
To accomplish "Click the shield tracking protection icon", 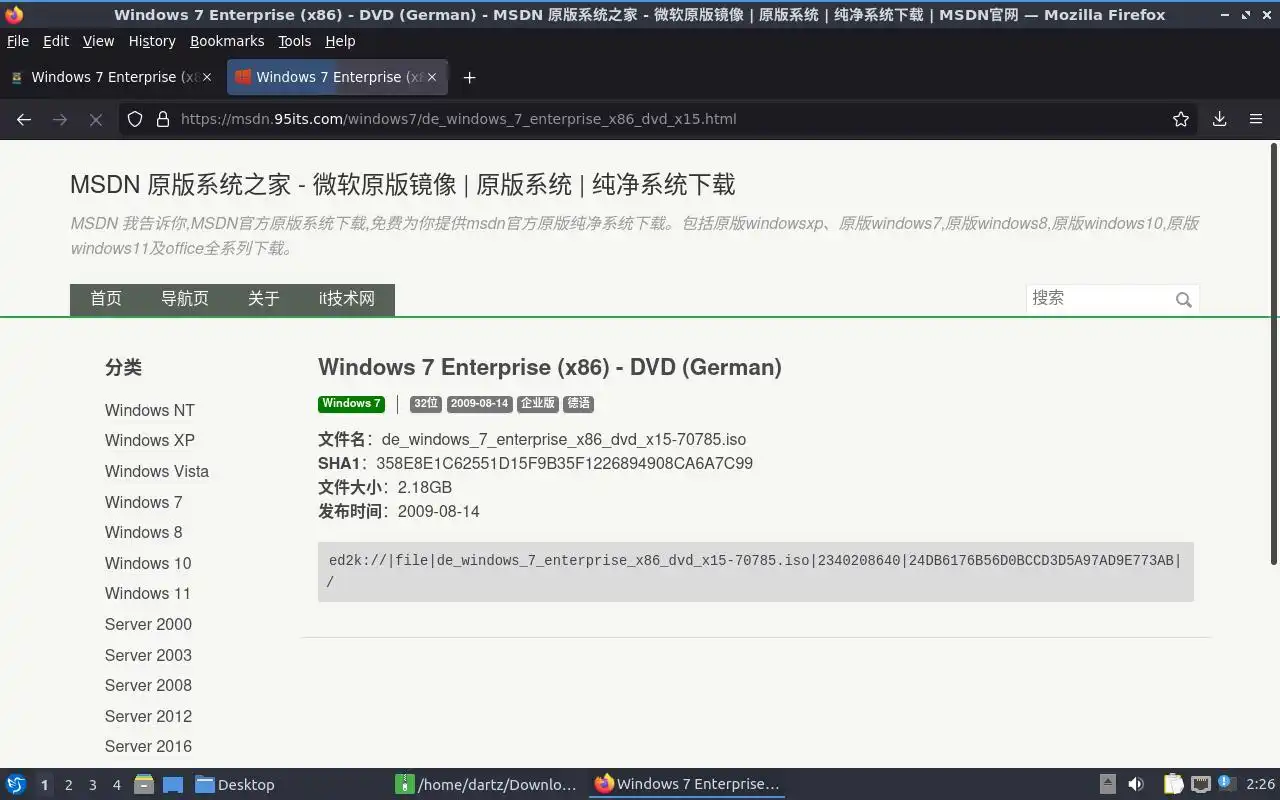I will [135, 119].
